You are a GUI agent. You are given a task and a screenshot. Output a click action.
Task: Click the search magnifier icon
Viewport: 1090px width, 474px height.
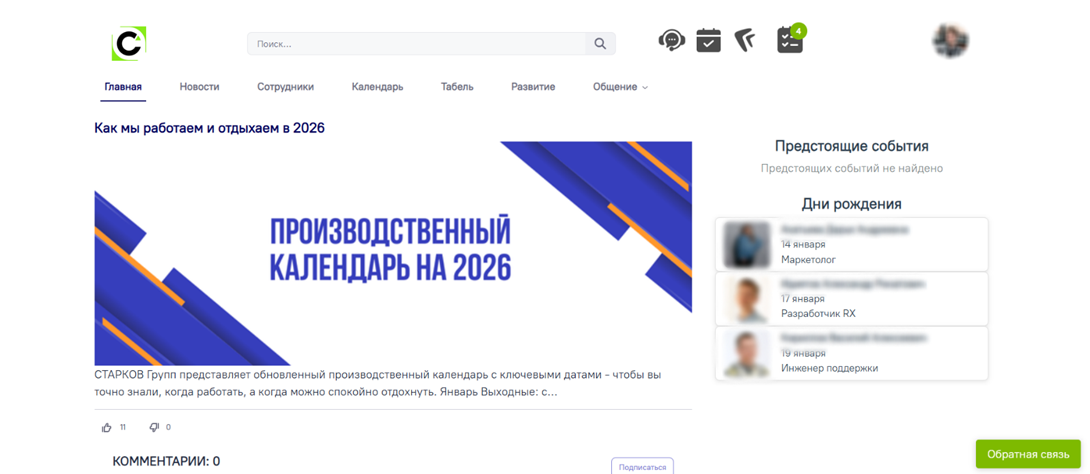(x=601, y=44)
